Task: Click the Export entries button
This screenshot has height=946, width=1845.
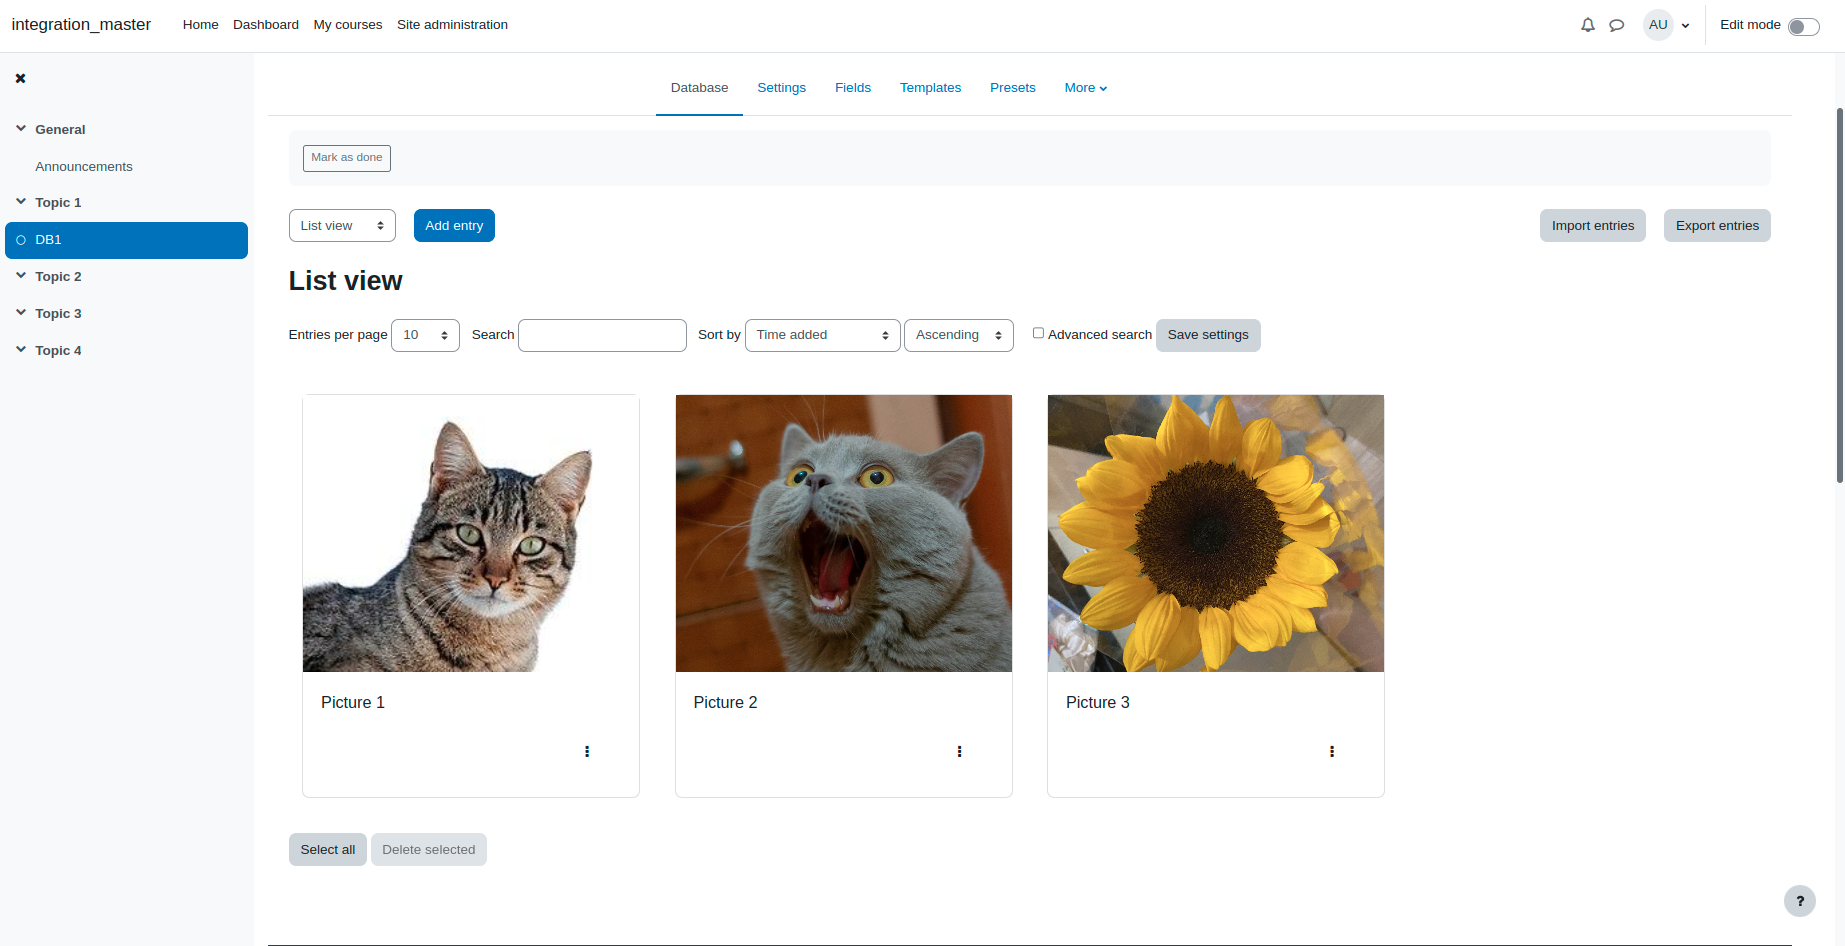Action: [1717, 225]
